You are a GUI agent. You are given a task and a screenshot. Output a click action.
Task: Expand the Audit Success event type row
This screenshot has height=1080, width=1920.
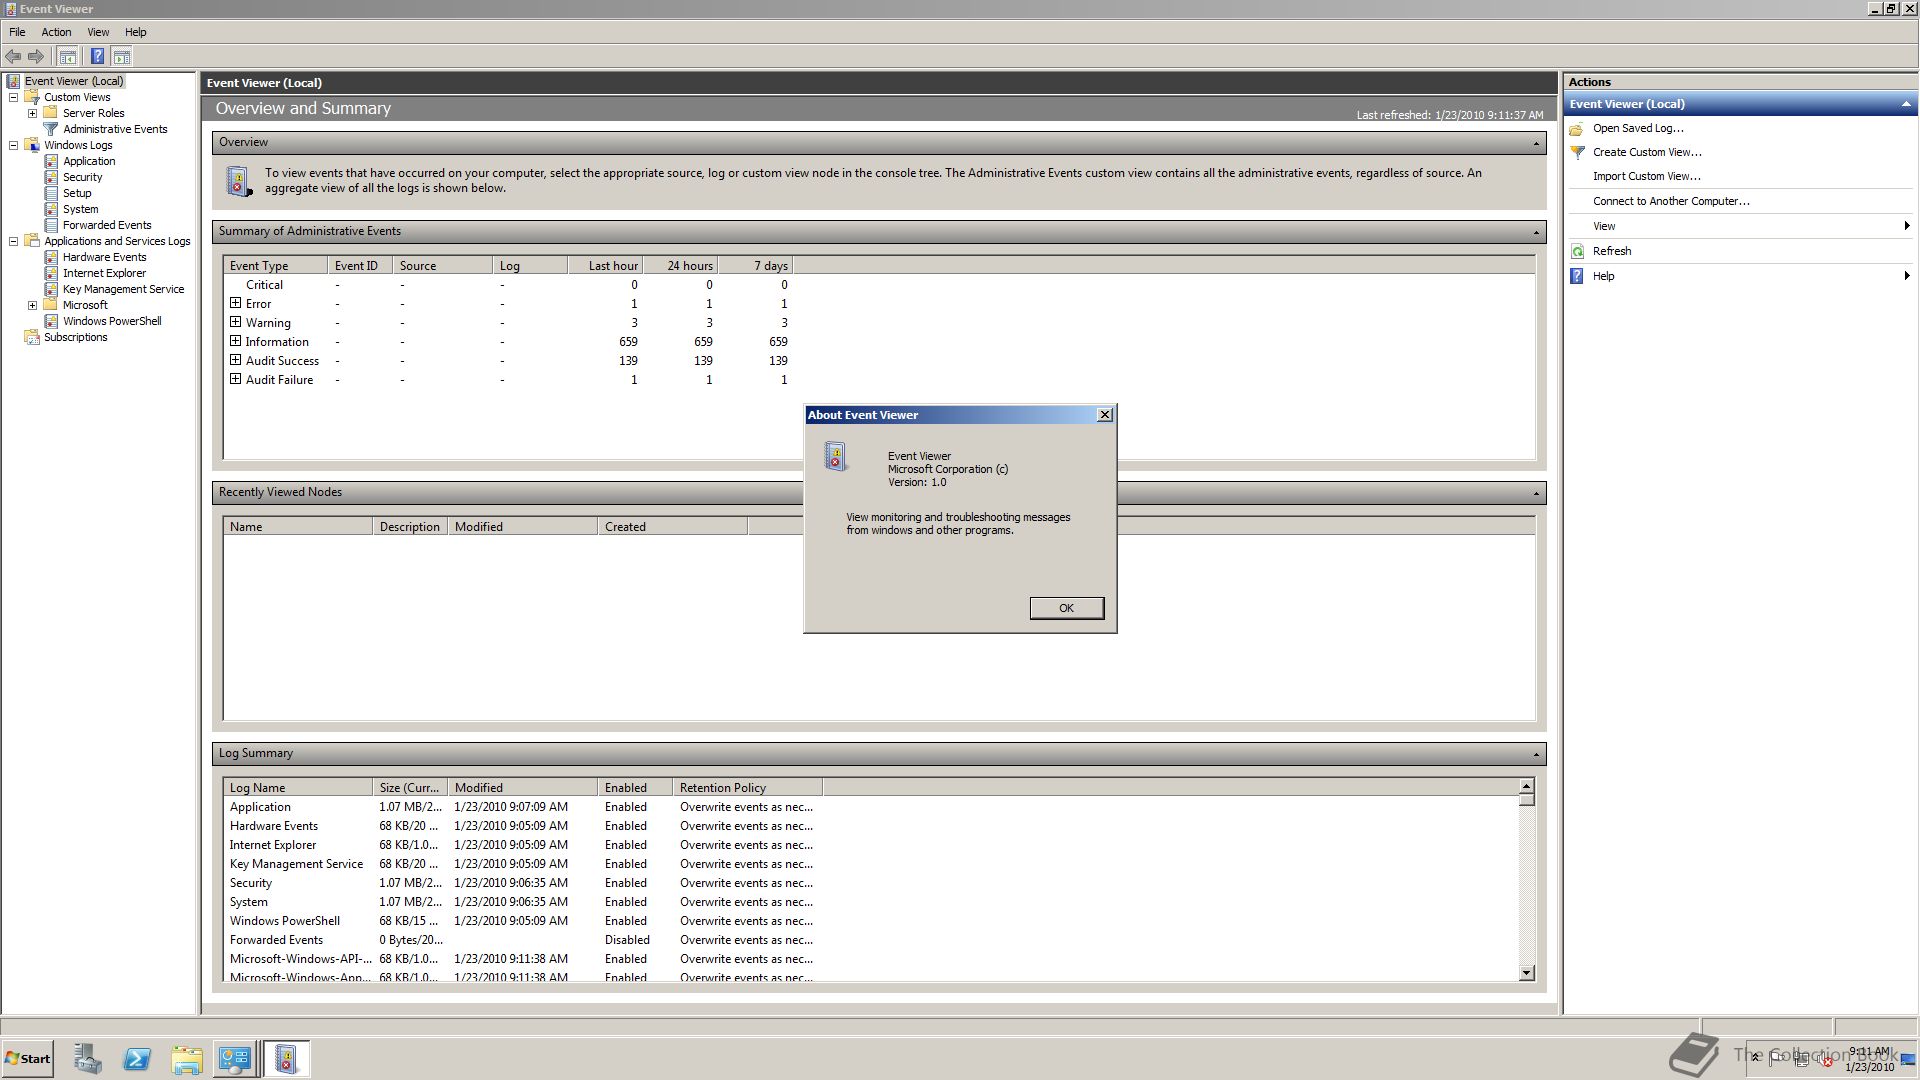[x=235, y=360]
